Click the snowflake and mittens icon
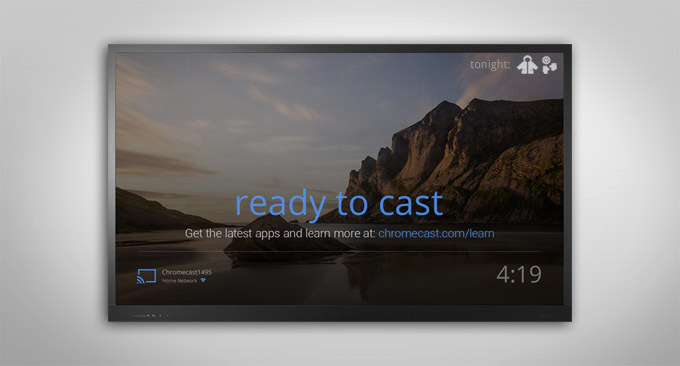 coord(549,65)
